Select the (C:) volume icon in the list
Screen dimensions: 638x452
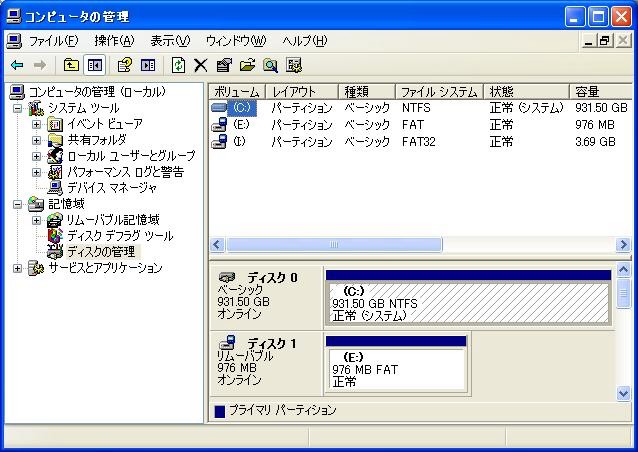click(x=219, y=108)
